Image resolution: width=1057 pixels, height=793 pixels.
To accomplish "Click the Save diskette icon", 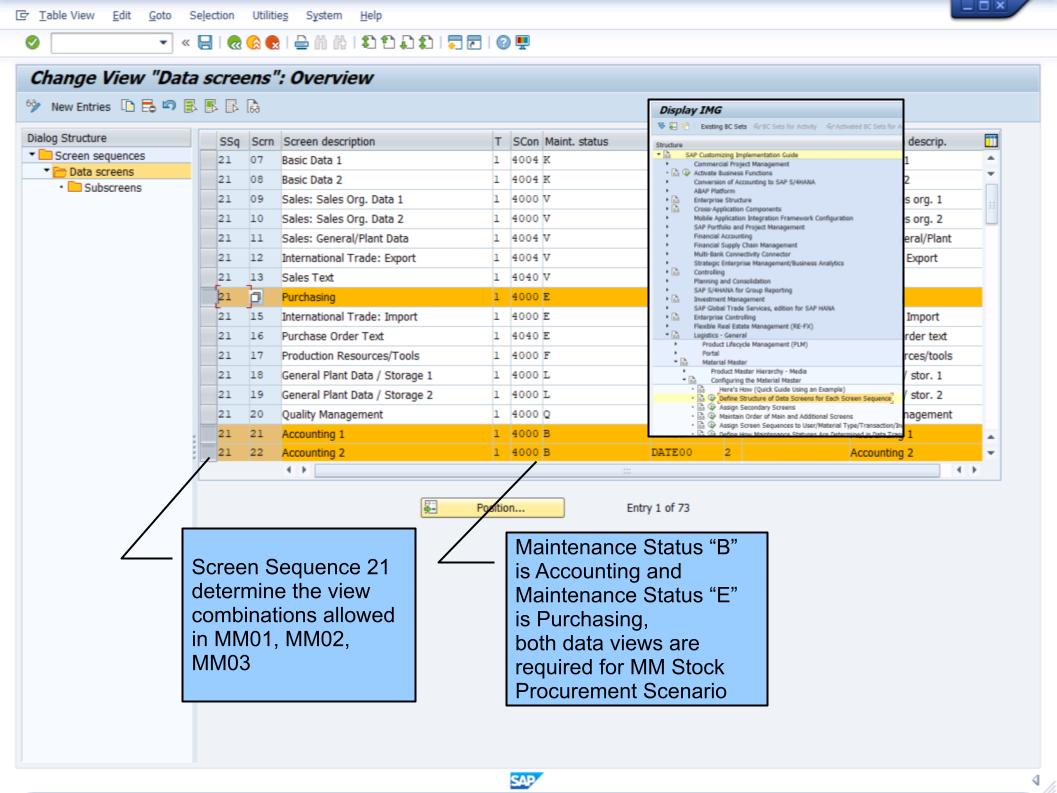I will coord(205,42).
